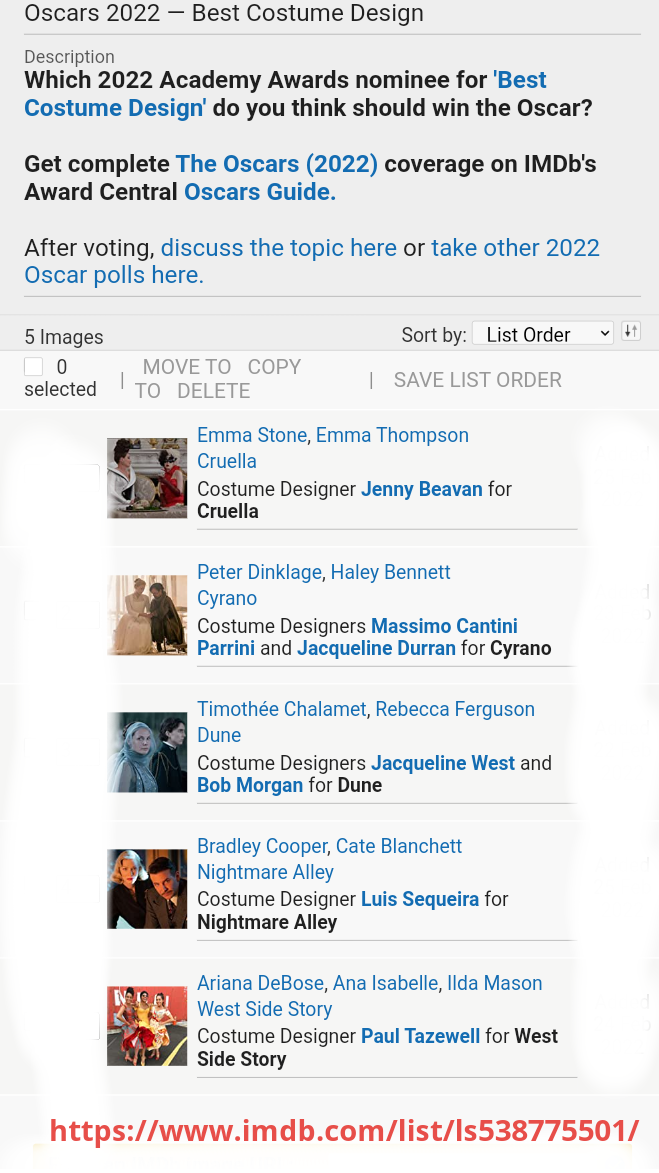Click SAVE LIST ORDER

[477, 380]
